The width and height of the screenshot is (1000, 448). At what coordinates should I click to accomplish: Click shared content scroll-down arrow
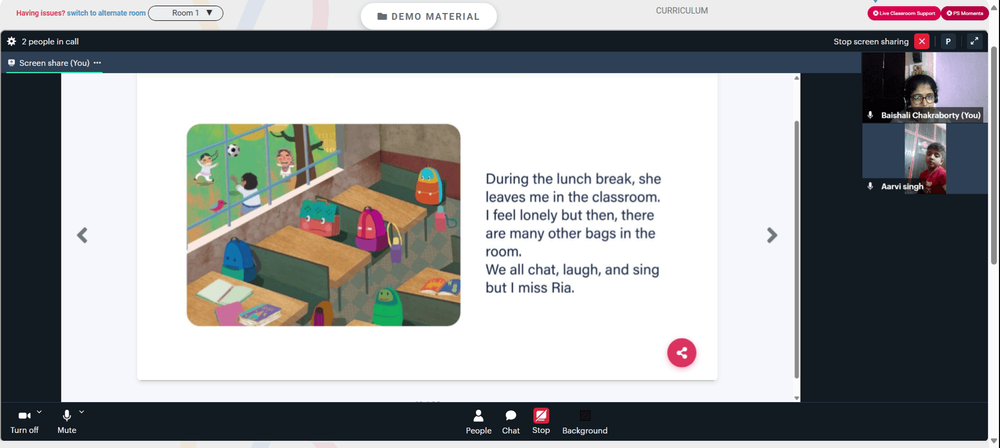pyautogui.click(x=797, y=398)
